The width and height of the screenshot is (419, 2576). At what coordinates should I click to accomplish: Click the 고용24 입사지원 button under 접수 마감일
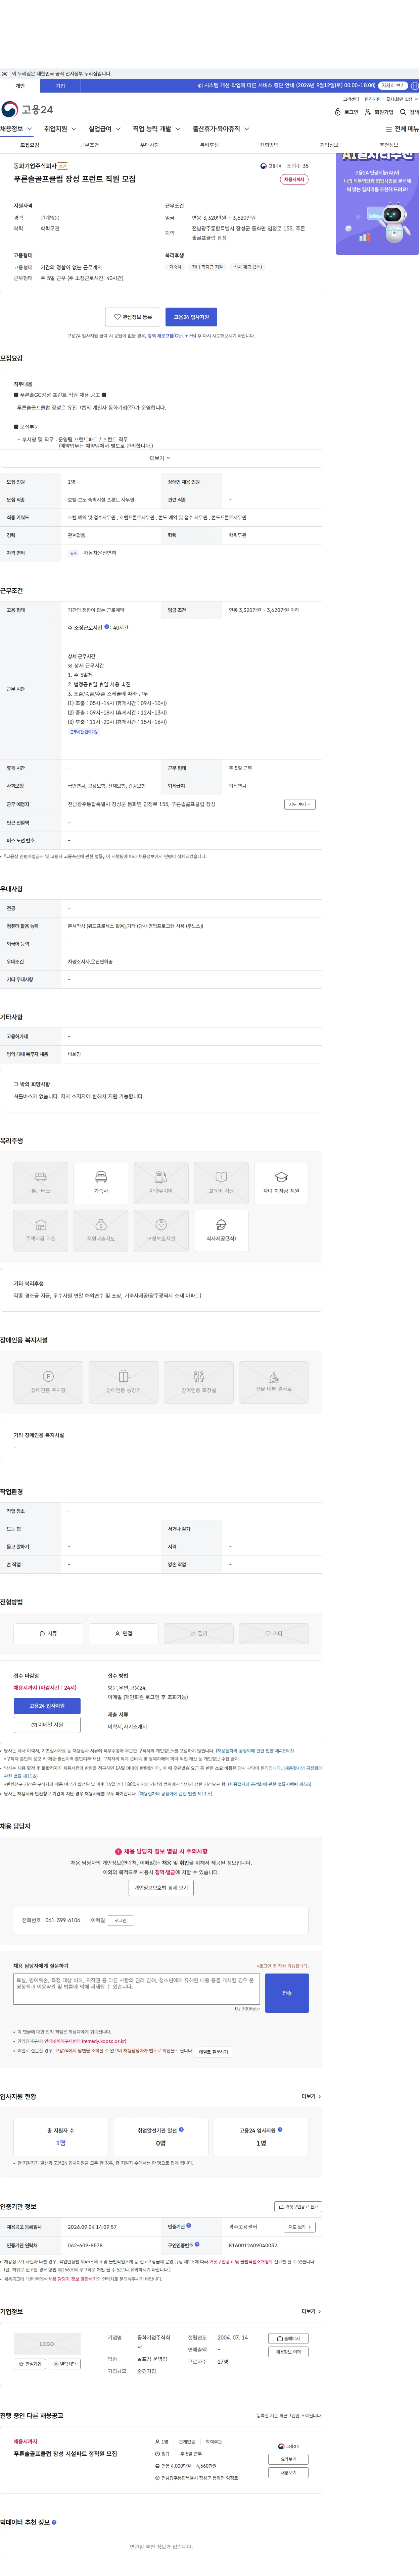(x=47, y=1706)
